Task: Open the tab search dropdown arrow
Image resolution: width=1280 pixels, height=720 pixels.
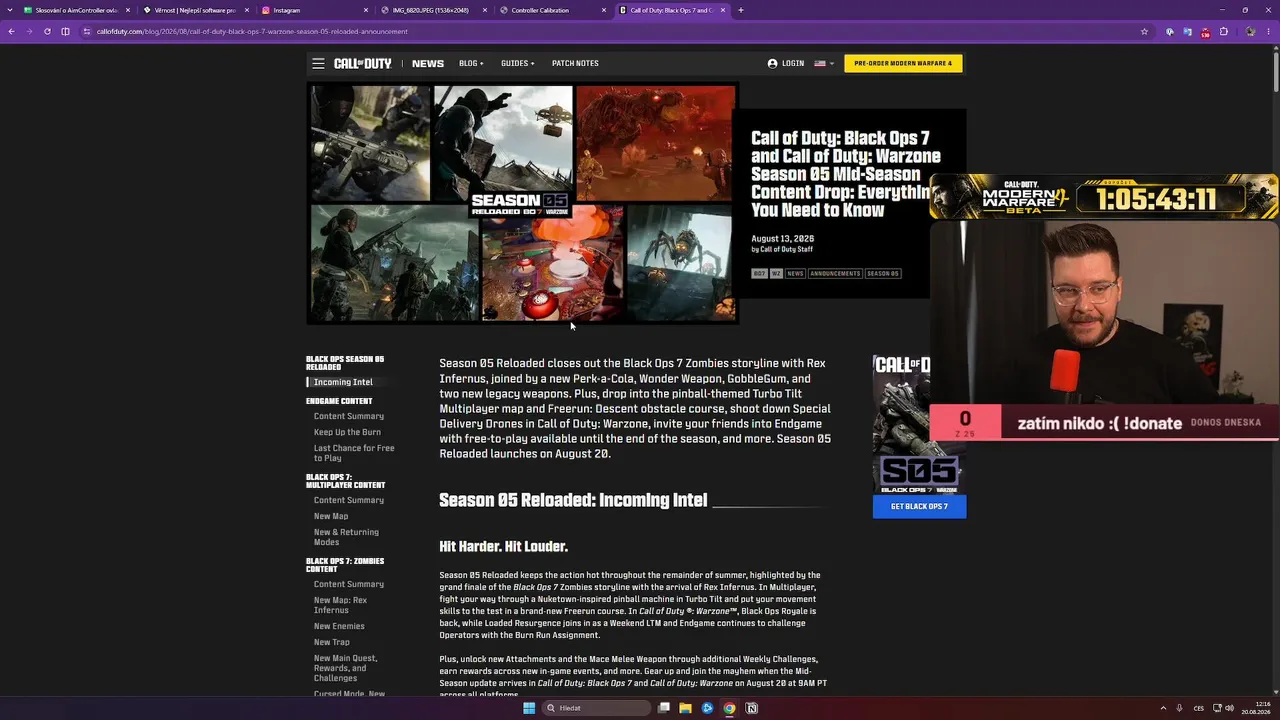Action: pyautogui.click(x=11, y=10)
